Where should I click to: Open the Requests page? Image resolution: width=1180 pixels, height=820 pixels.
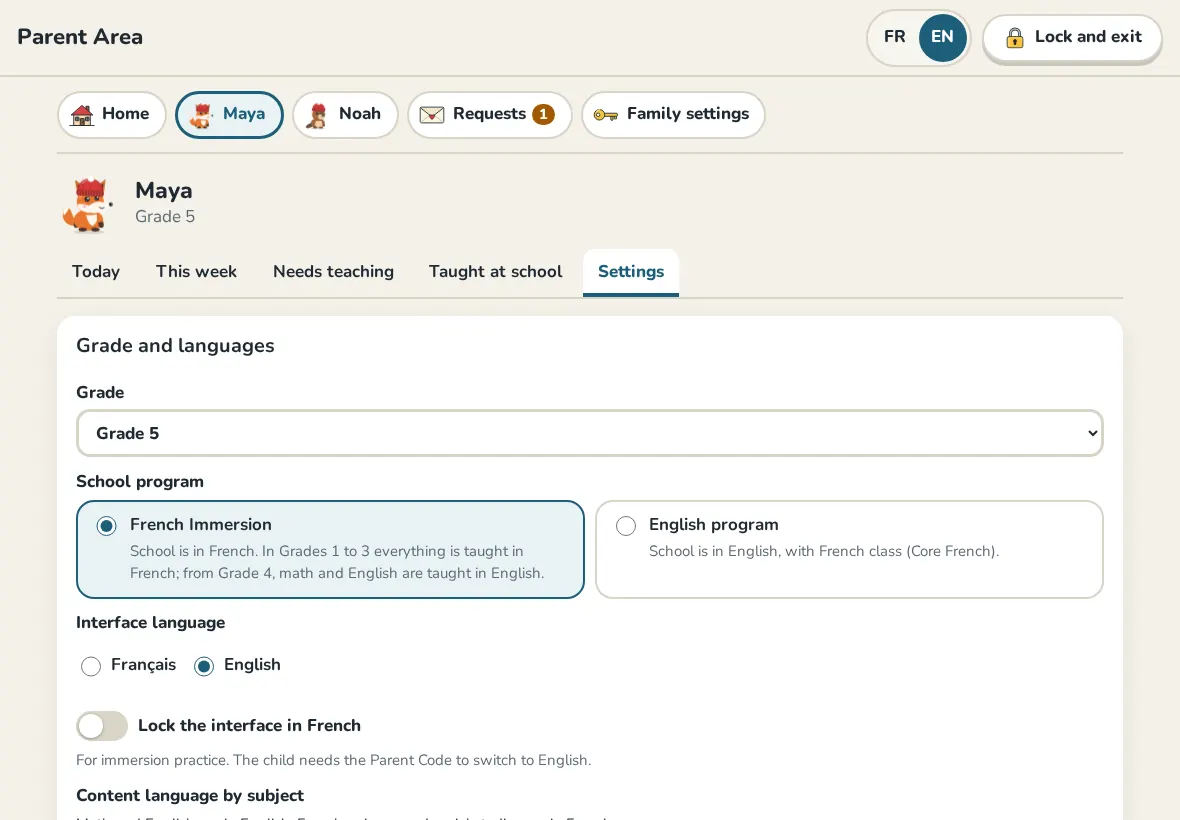click(489, 114)
